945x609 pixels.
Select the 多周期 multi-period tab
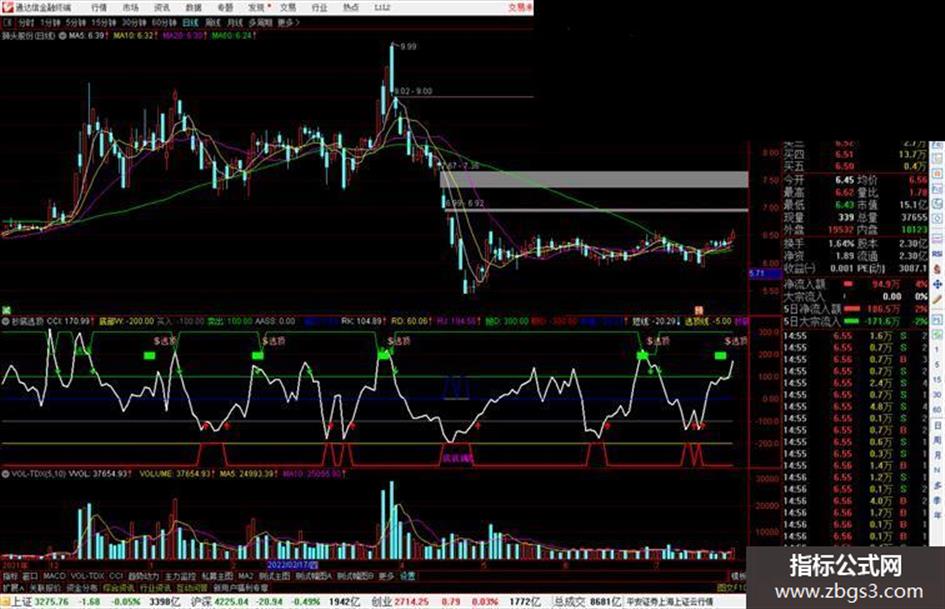point(260,22)
